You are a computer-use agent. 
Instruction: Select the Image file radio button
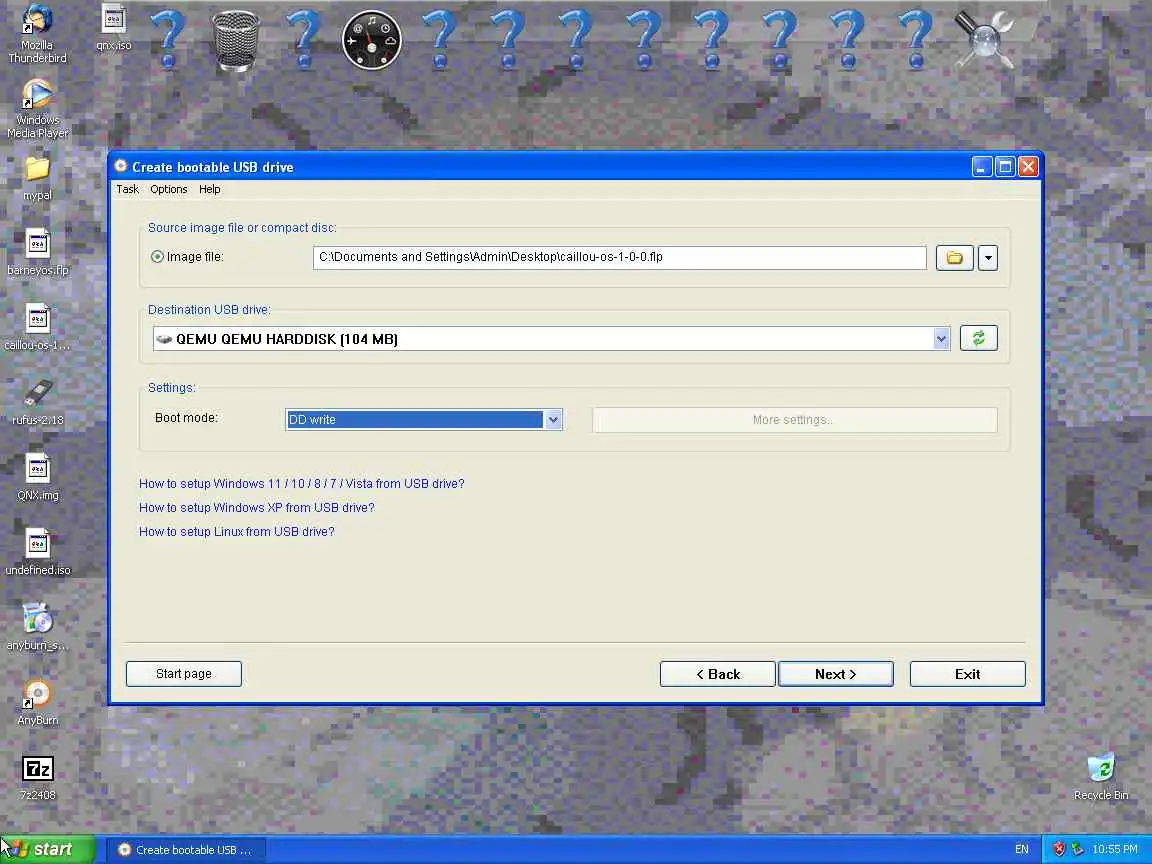157,257
